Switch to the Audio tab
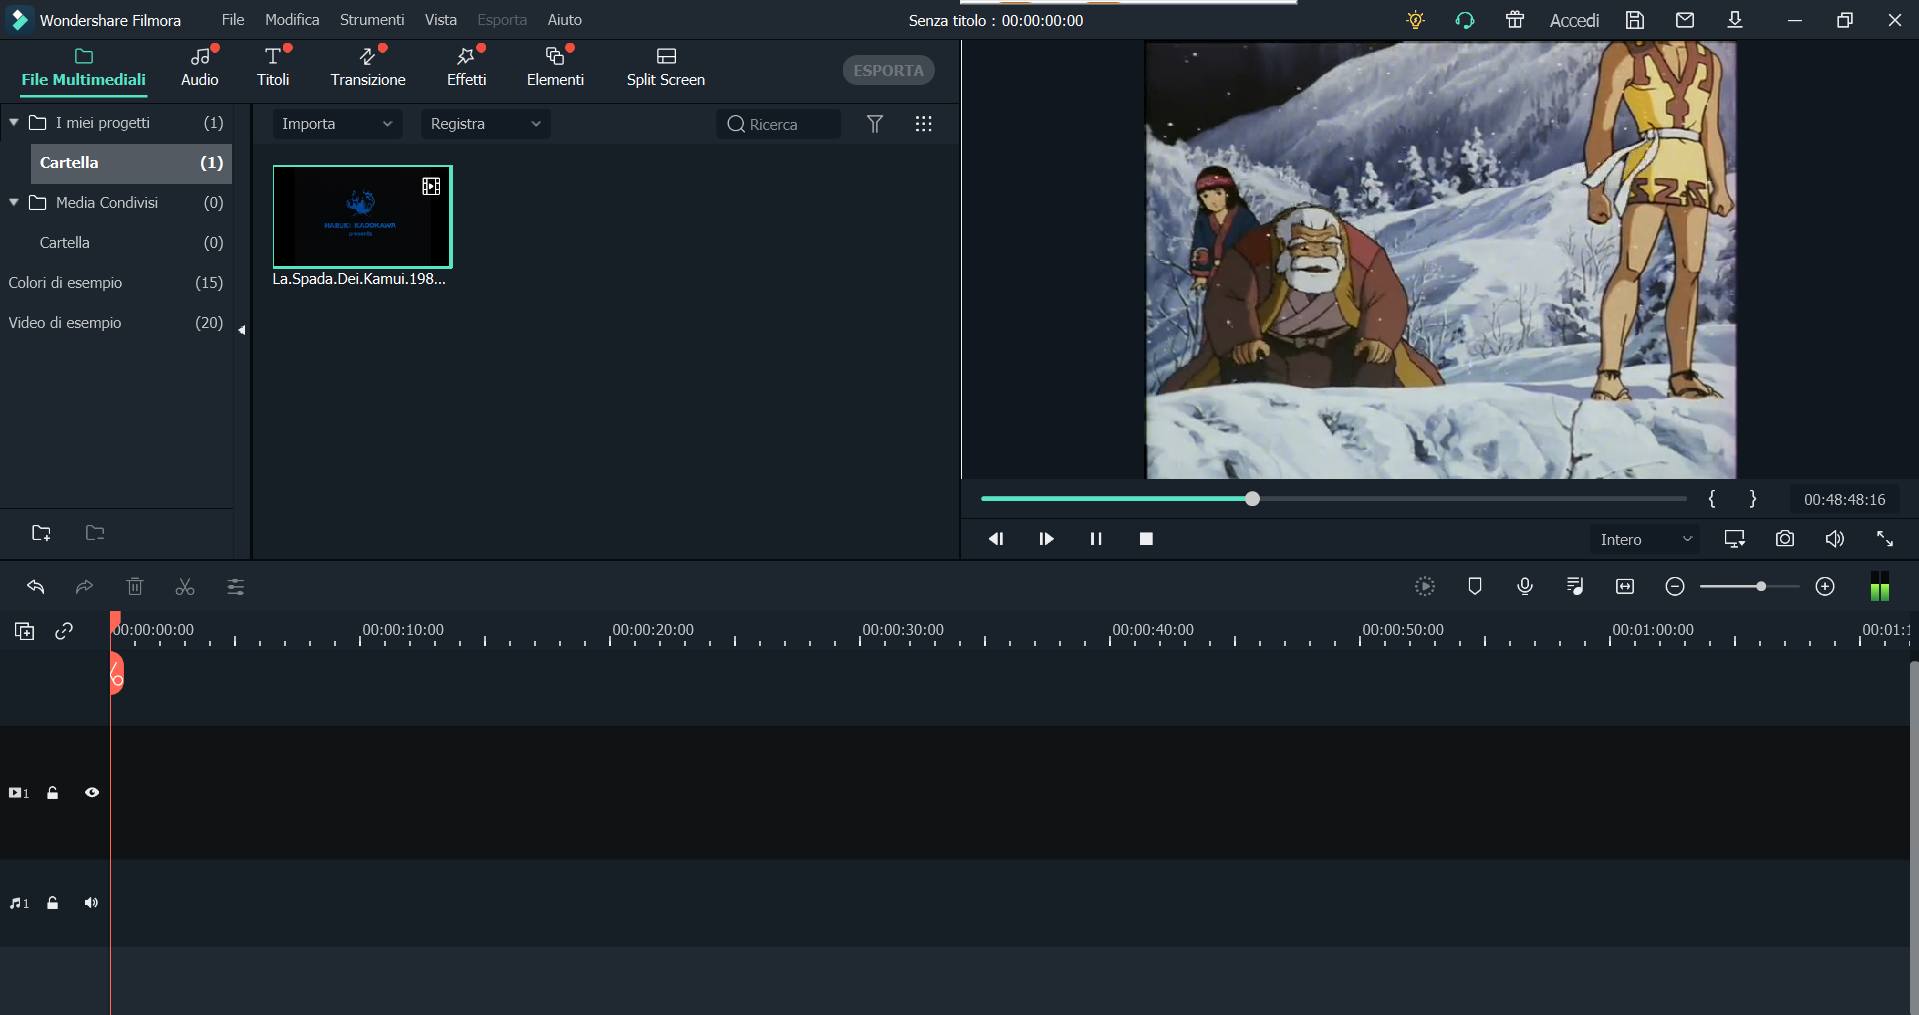Image resolution: width=1919 pixels, height=1015 pixels. (x=200, y=68)
